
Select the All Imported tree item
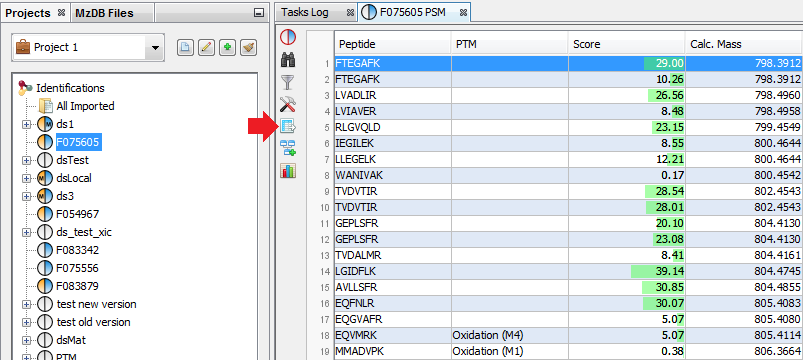pyautogui.click(x=86, y=106)
